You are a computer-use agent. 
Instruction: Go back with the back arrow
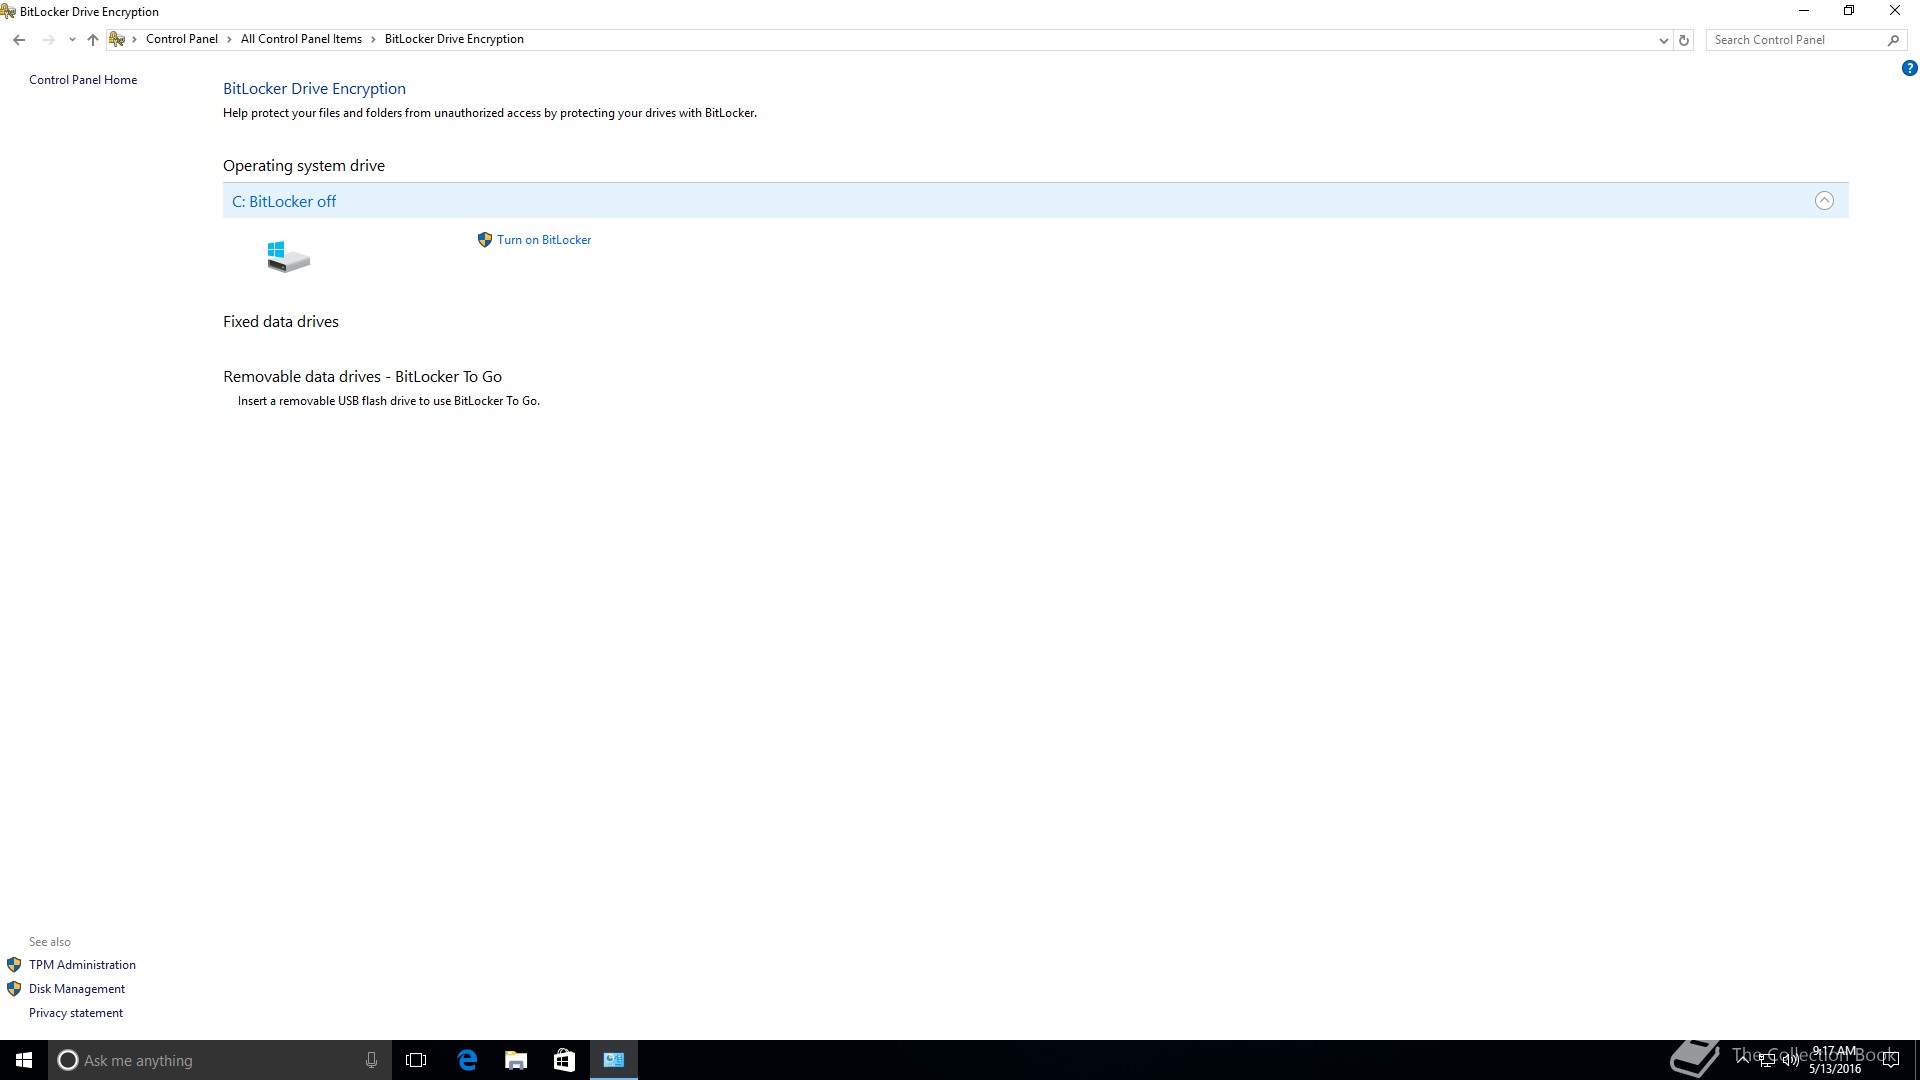[x=19, y=40]
